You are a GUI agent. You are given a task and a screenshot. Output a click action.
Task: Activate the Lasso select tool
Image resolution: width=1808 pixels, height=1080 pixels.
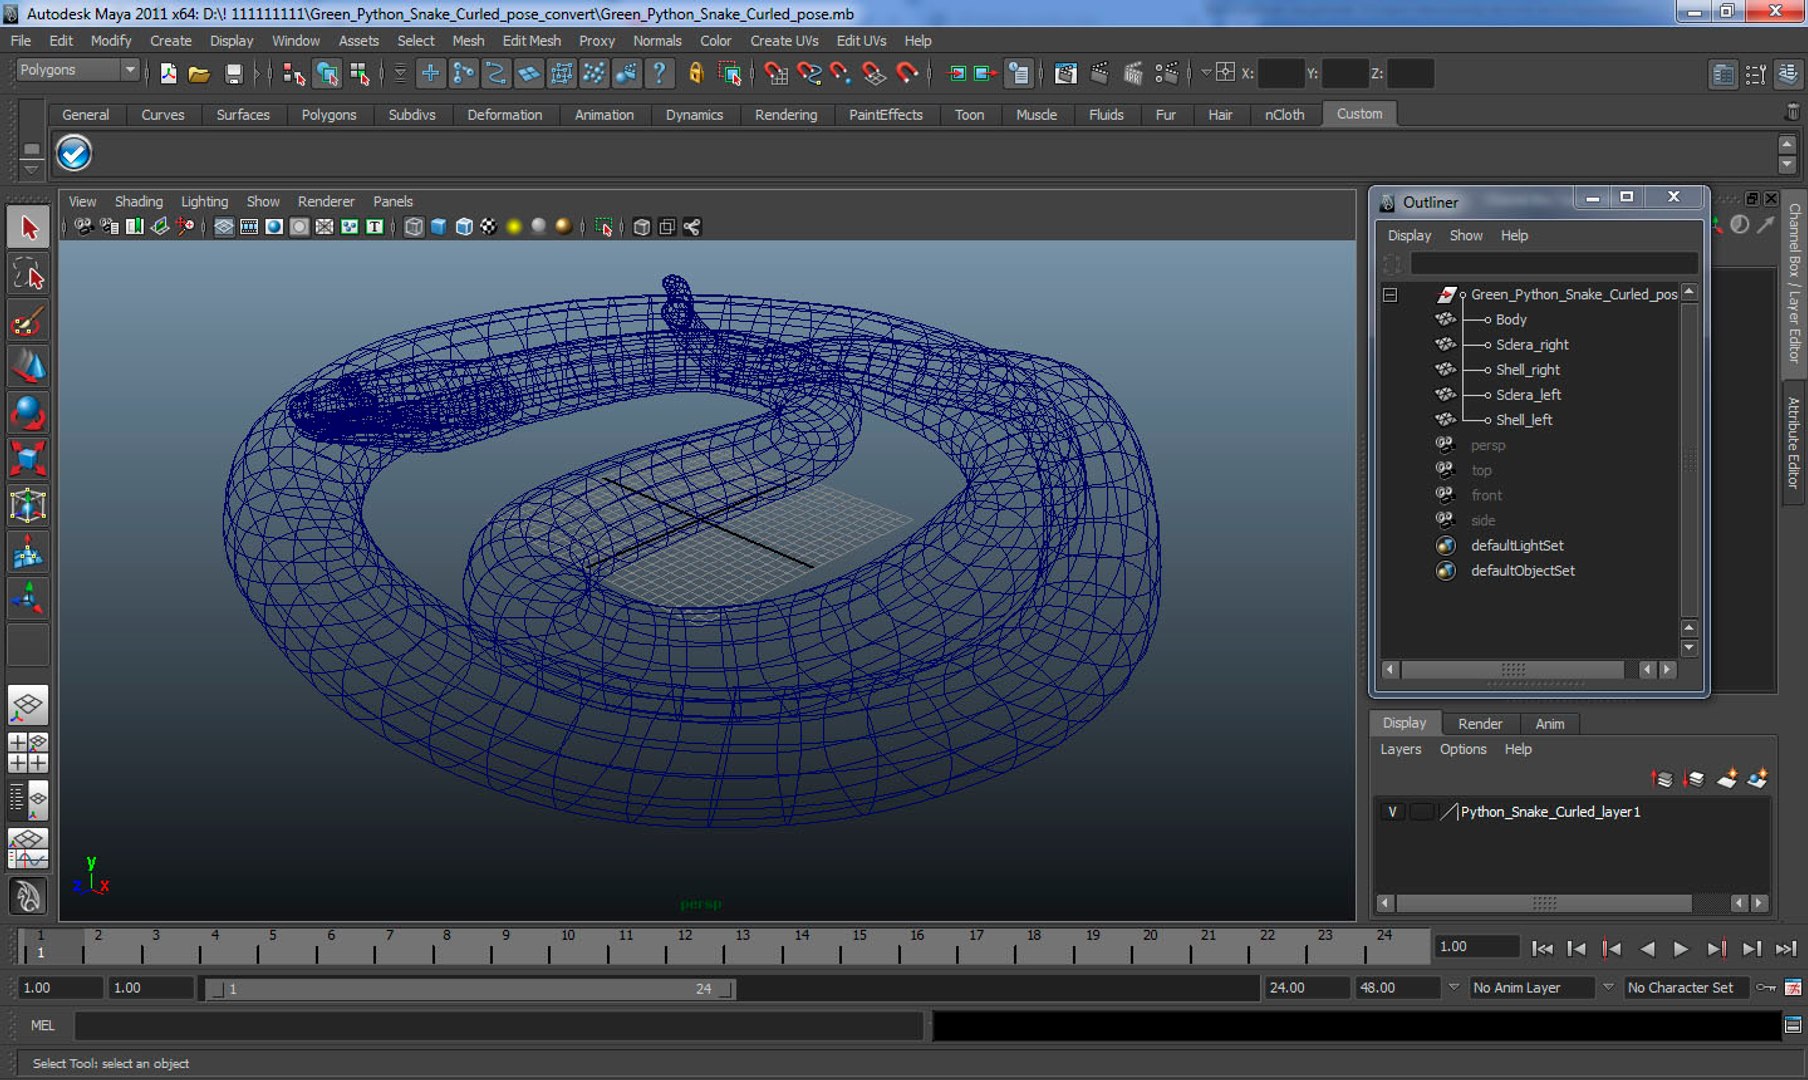click(x=28, y=274)
